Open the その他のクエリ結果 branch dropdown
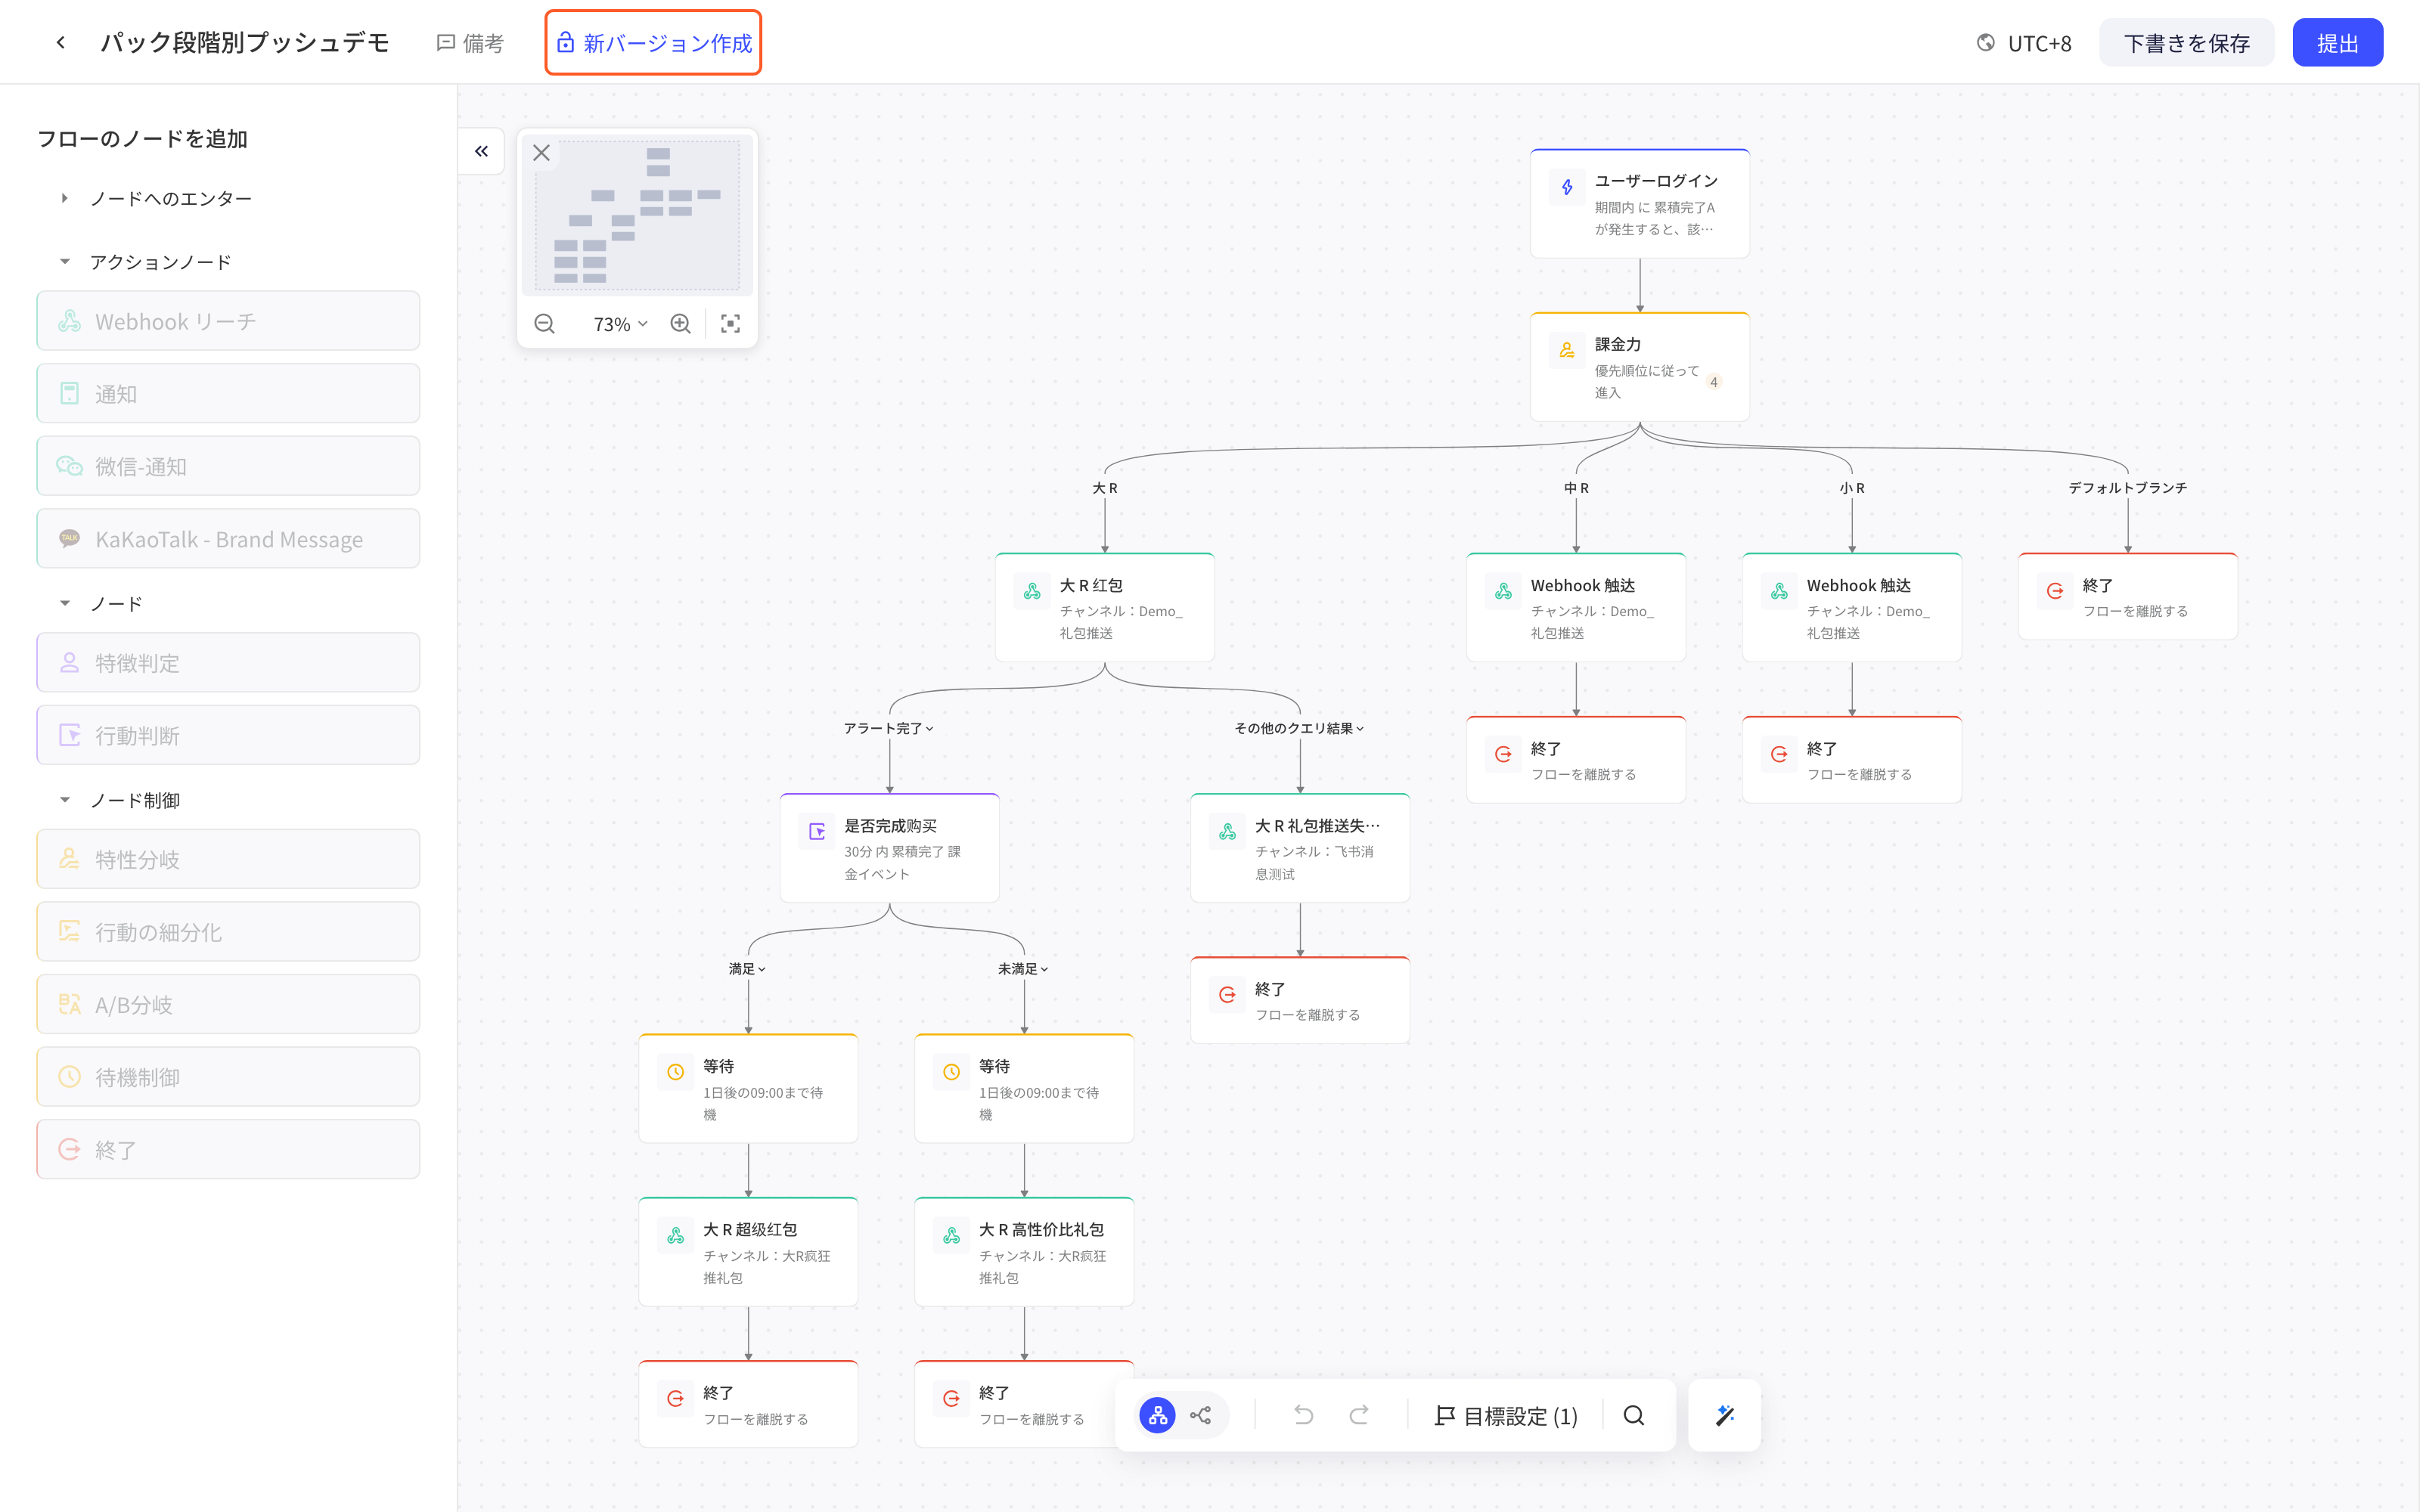Viewport: 2420px width, 1512px height. coord(1299,728)
